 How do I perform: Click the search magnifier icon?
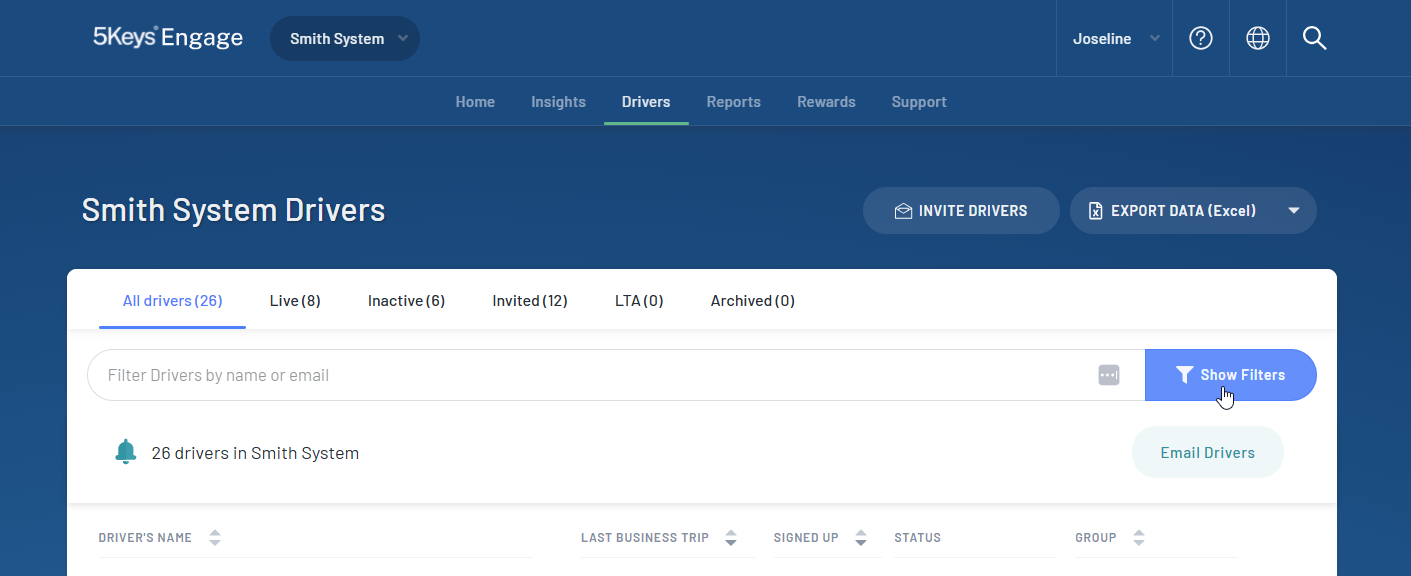point(1314,38)
